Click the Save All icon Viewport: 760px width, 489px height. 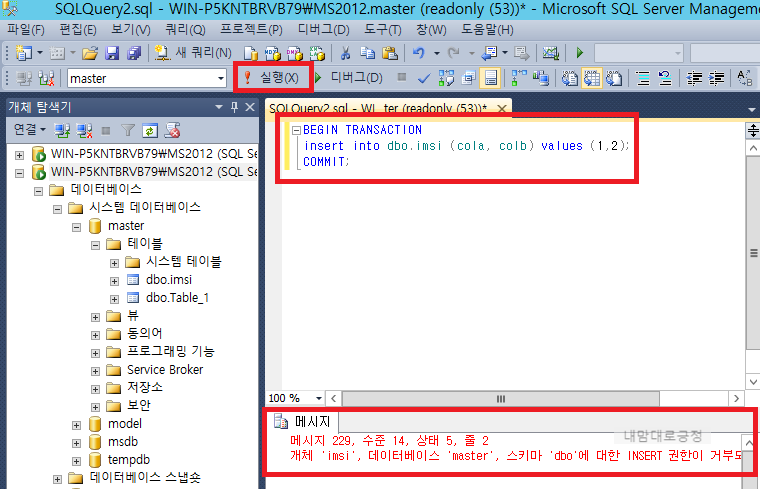point(134,53)
